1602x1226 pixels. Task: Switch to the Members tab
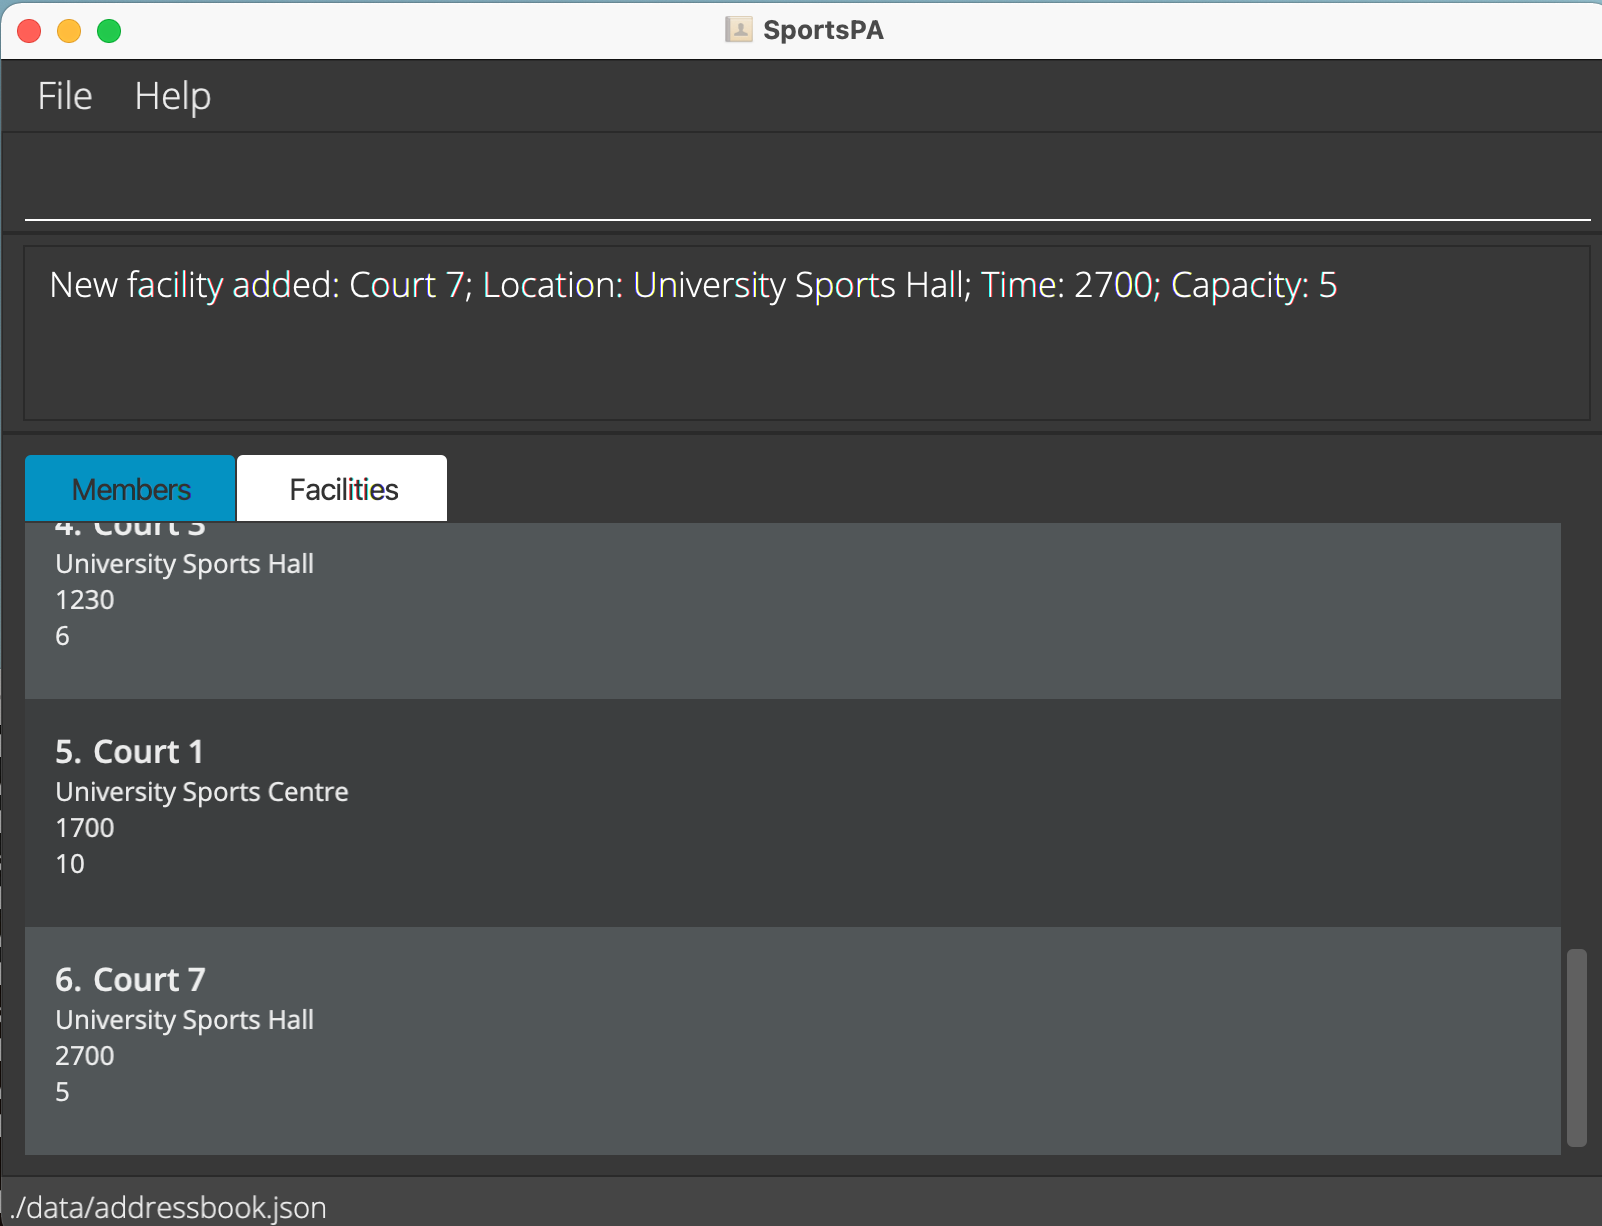tap(130, 489)
